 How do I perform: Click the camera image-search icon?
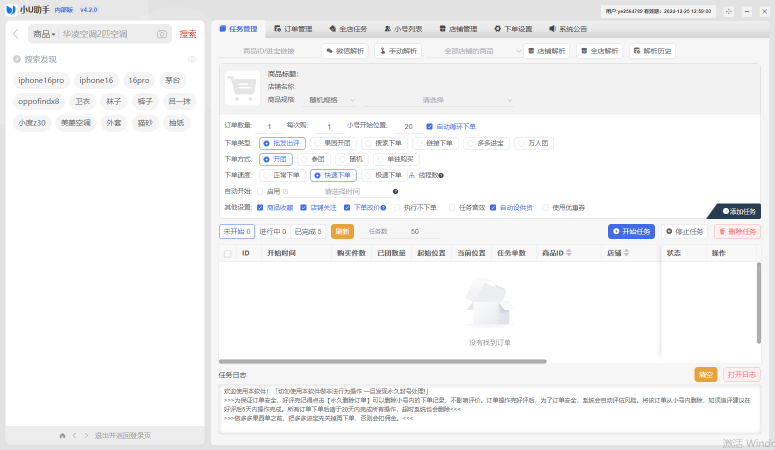(x=162, y=34)
